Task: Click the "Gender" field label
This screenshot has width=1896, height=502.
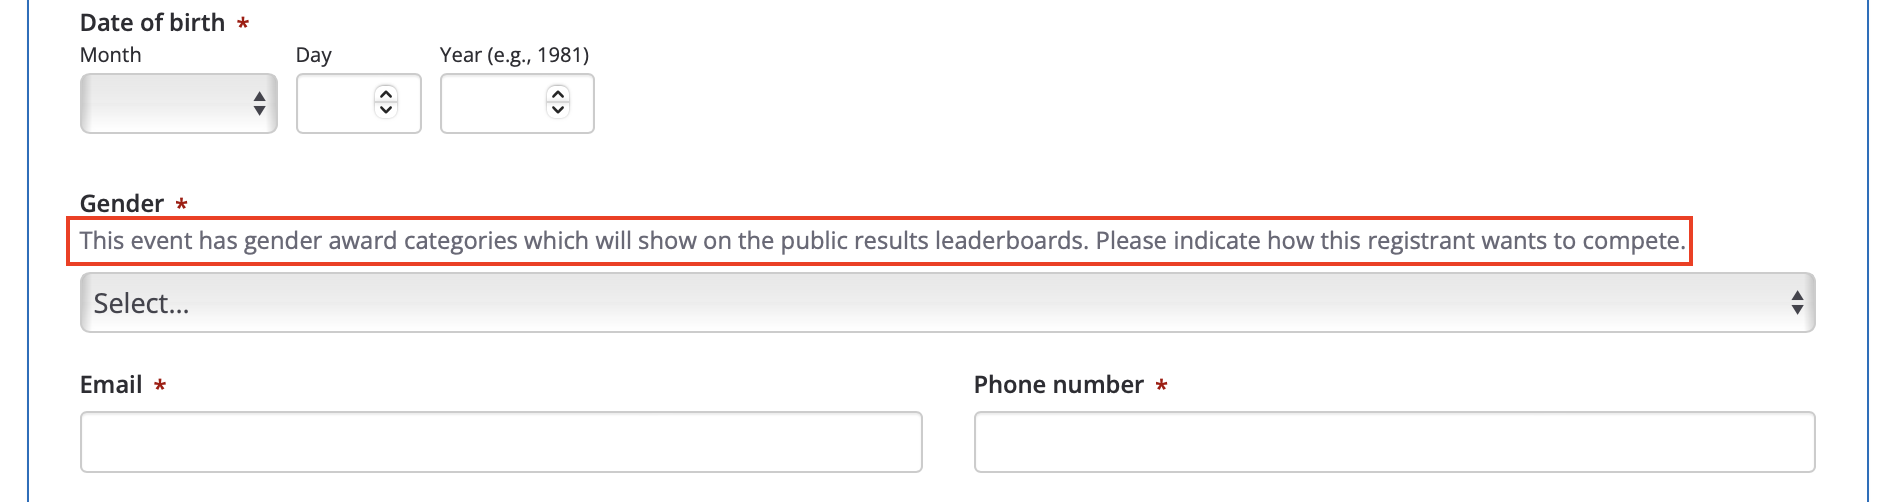Action: click(x=122, y=204)
